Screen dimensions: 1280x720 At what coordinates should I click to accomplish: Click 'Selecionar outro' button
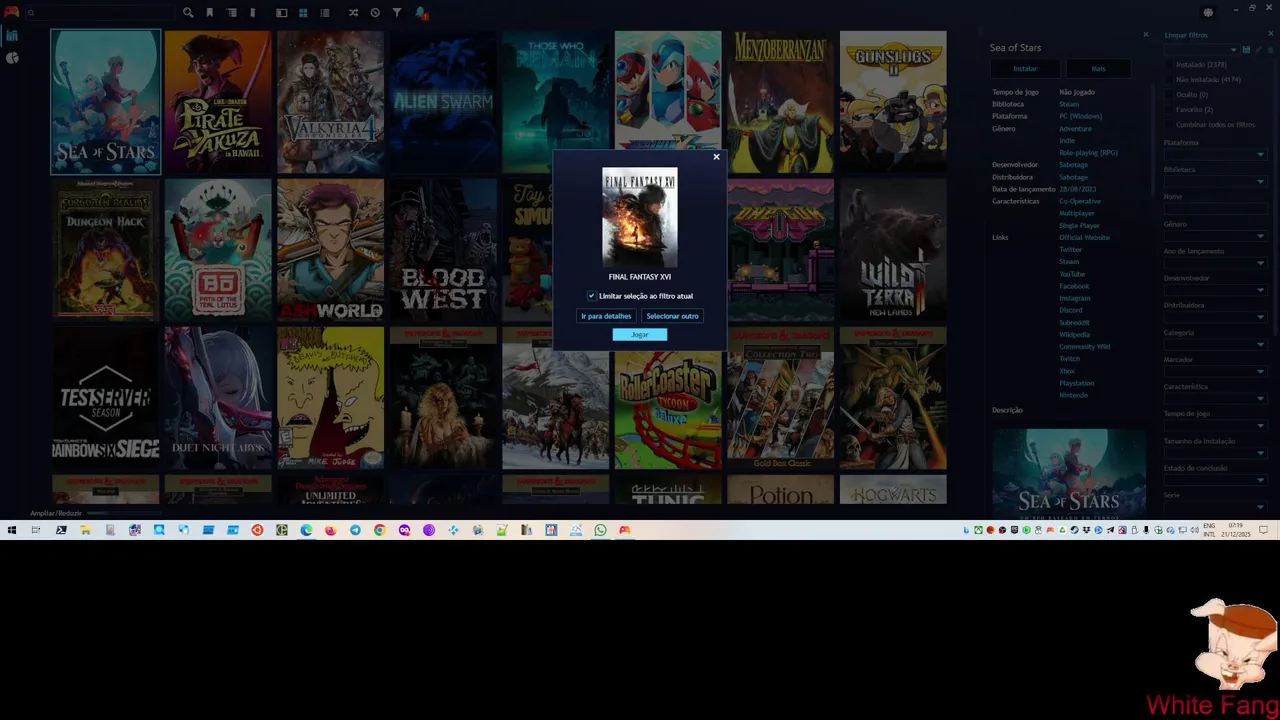[672, 316]
